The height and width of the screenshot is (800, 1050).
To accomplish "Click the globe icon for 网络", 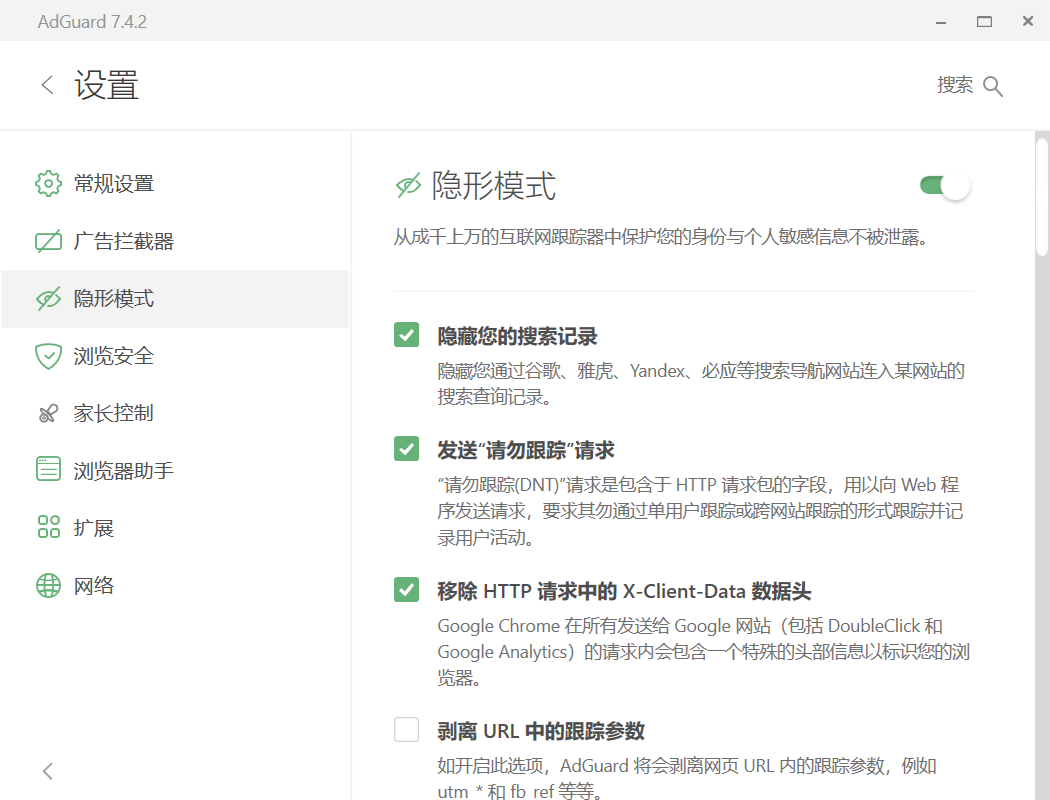I will 48,585.
